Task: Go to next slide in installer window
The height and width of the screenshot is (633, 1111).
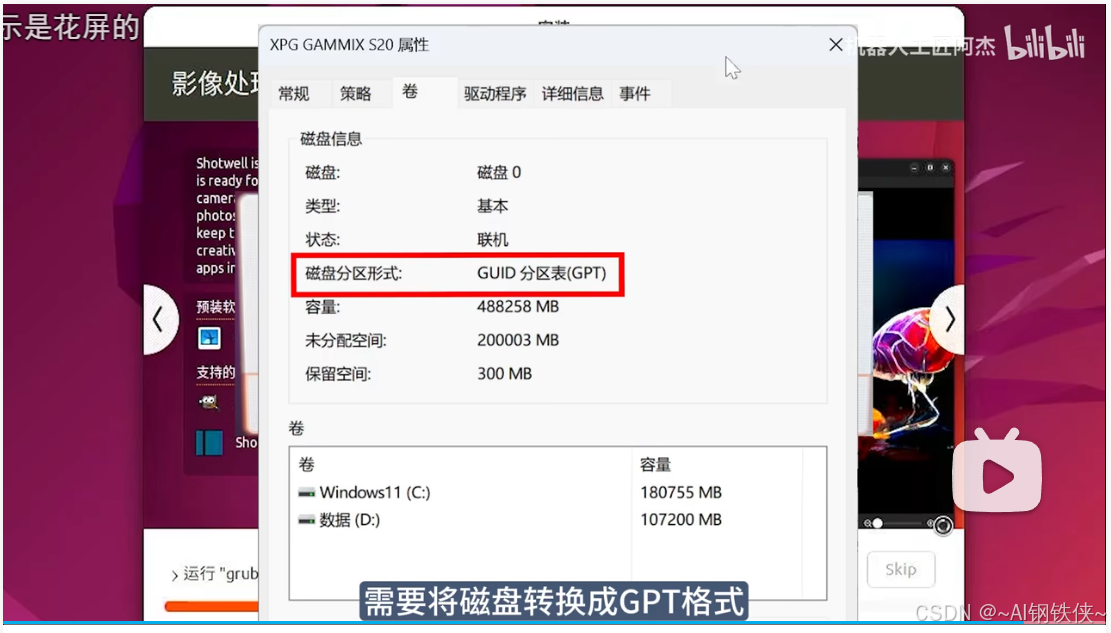Action: coord(949,320)
